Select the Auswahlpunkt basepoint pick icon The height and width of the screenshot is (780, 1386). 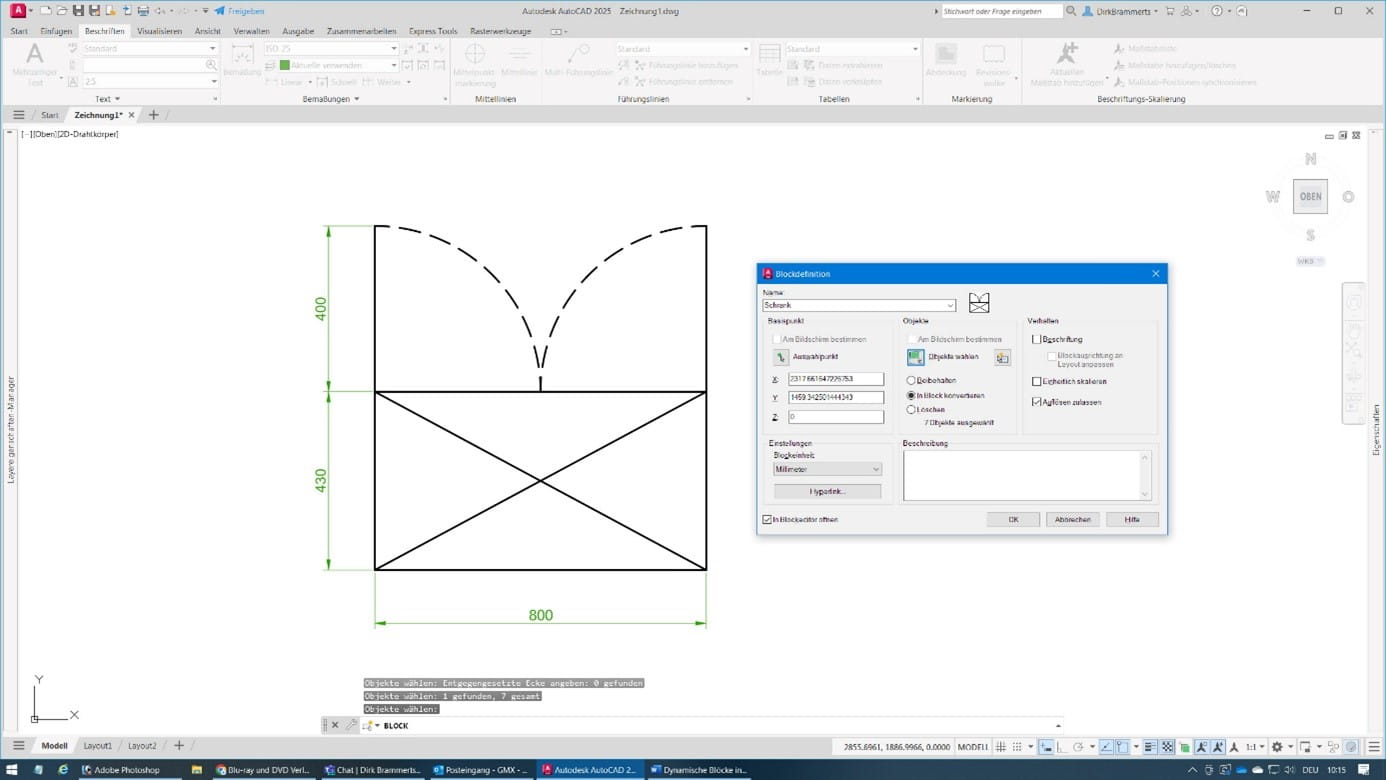pyautogui.click(x=781, y=356)
